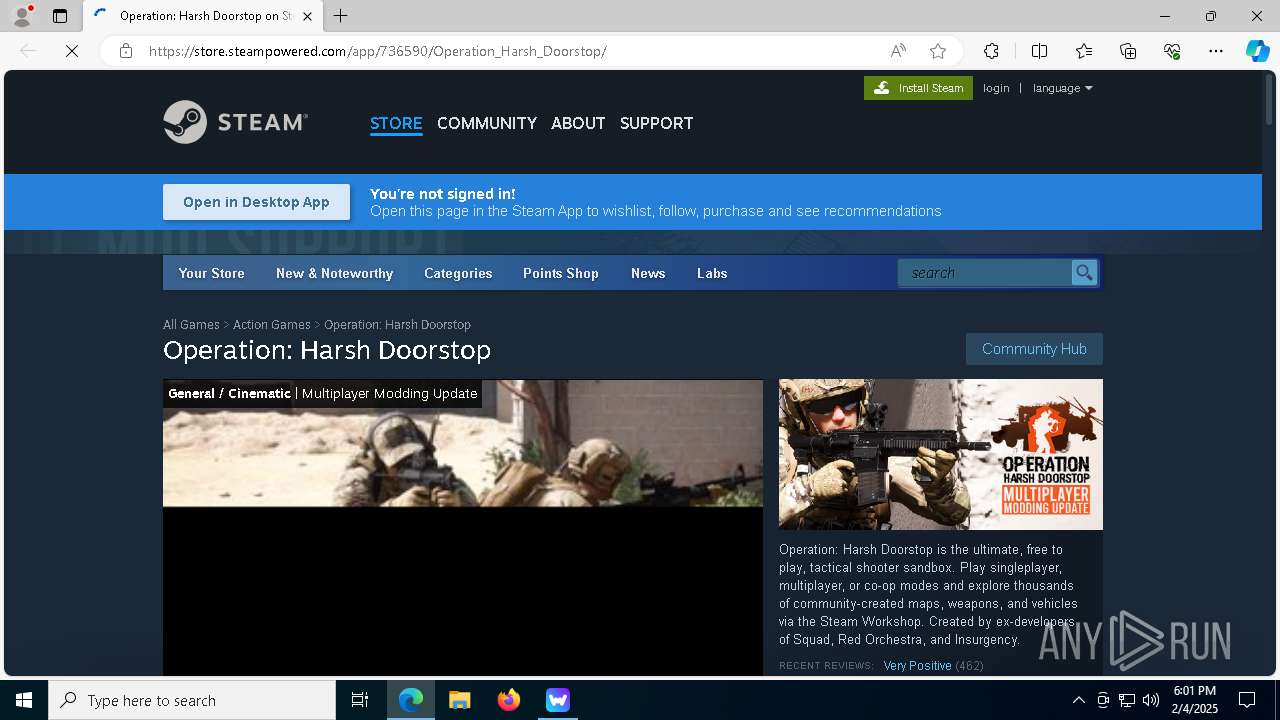Viewport: 1280px width, 720px height.
Task: Open the Community Hub
Action: (x=1034, y=349)
